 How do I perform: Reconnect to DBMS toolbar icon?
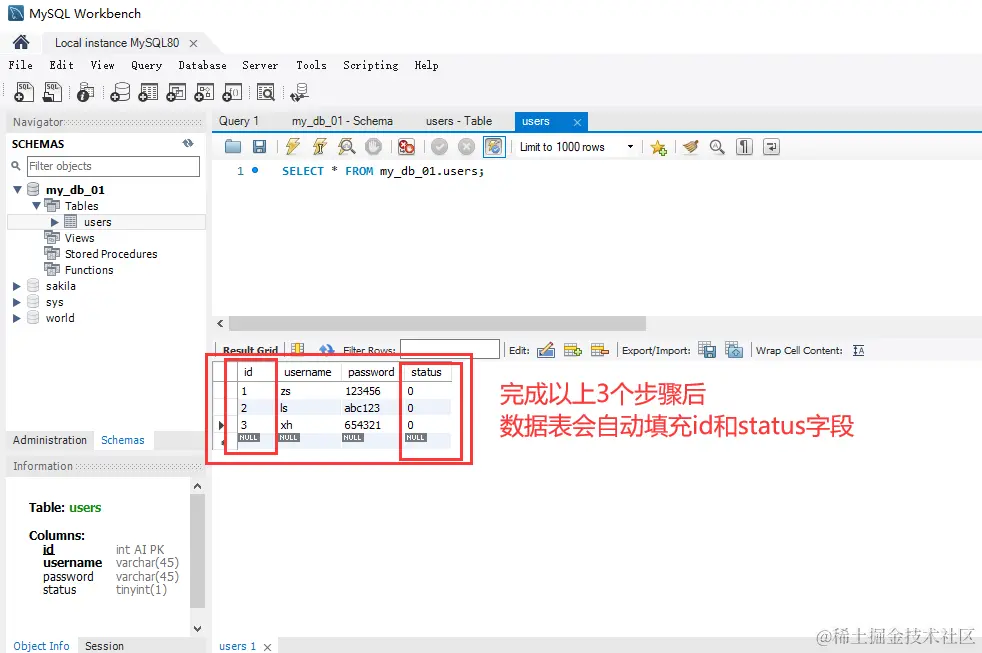pos(299,93)
